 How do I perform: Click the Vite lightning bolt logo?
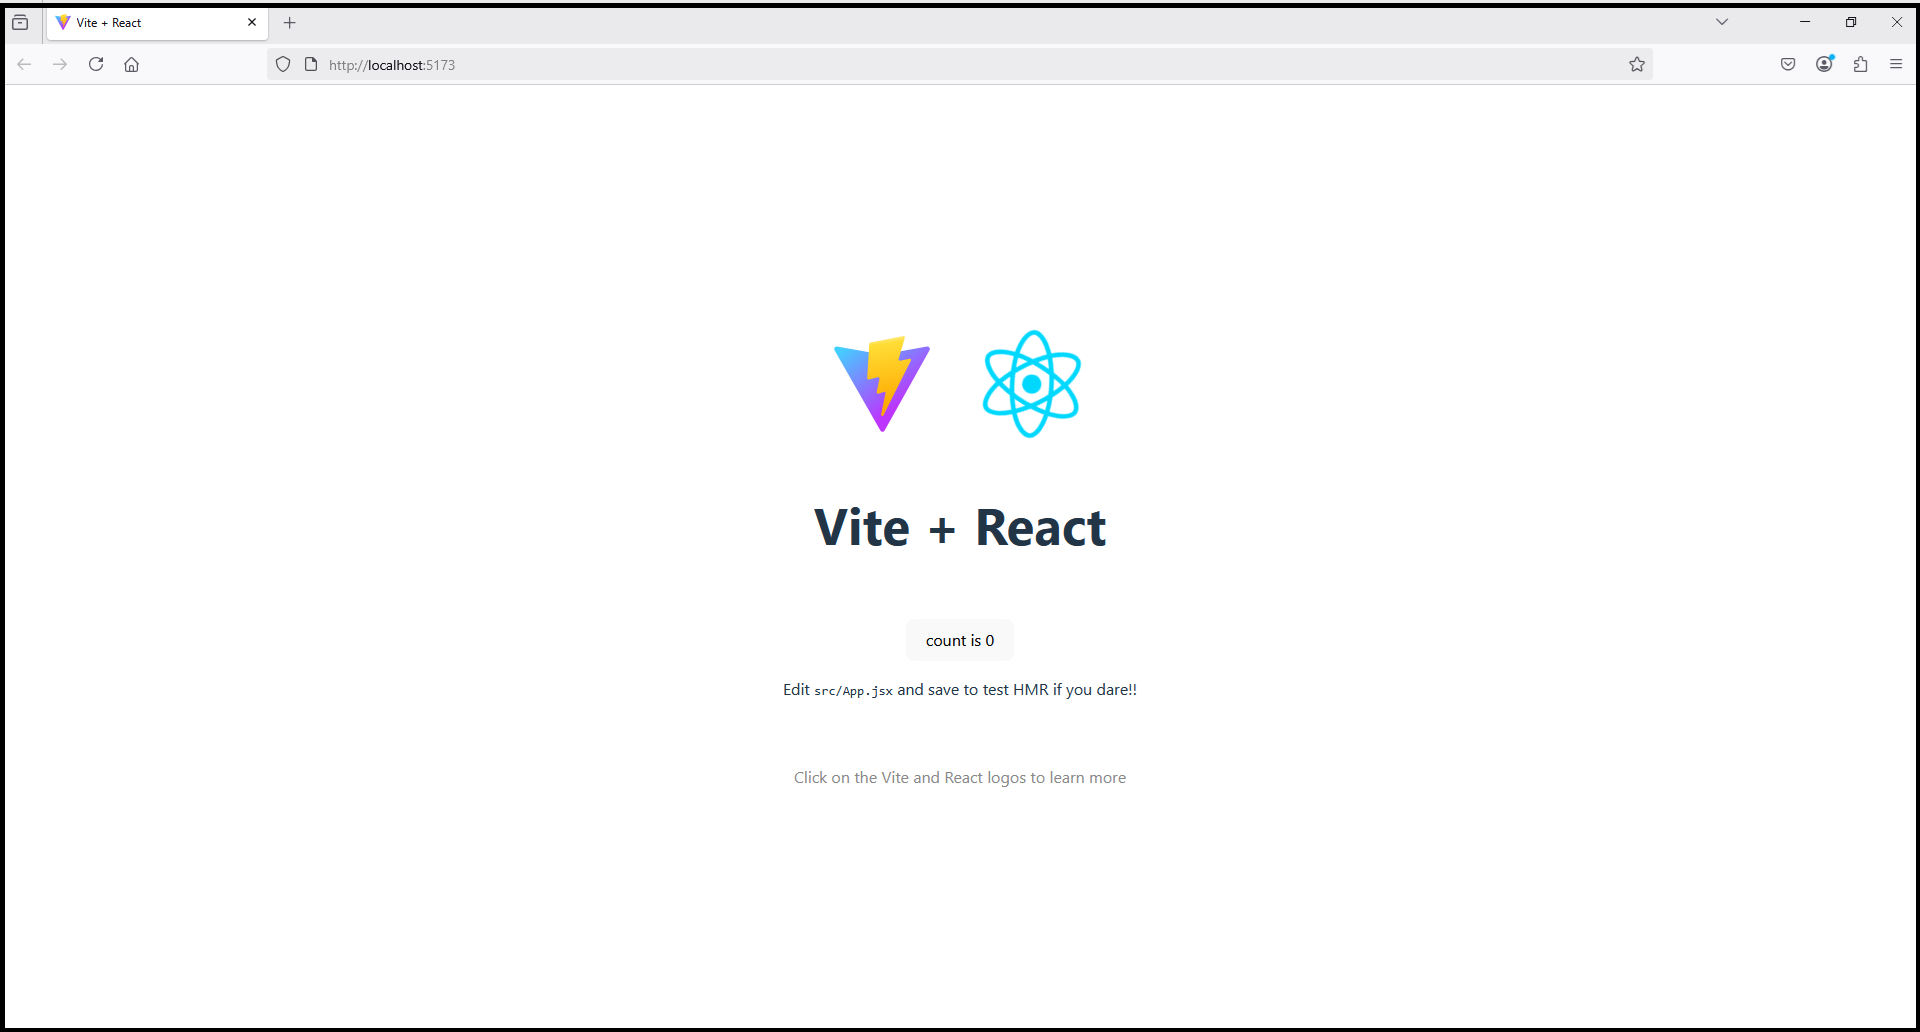pos(882,384)
